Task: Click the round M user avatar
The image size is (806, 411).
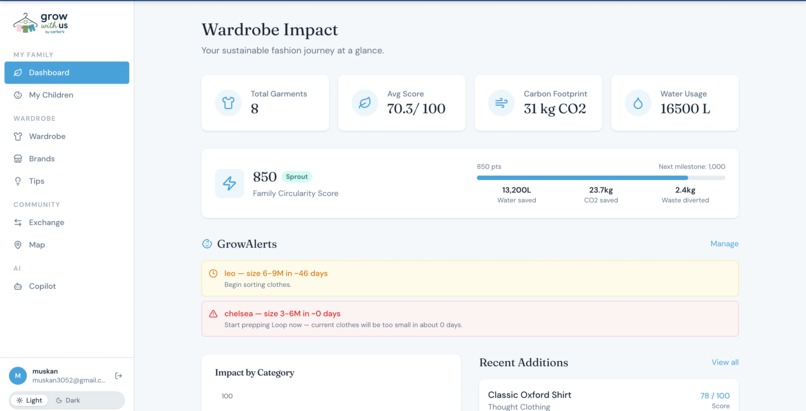Action: pyautogui.click(x=18, y=376)
